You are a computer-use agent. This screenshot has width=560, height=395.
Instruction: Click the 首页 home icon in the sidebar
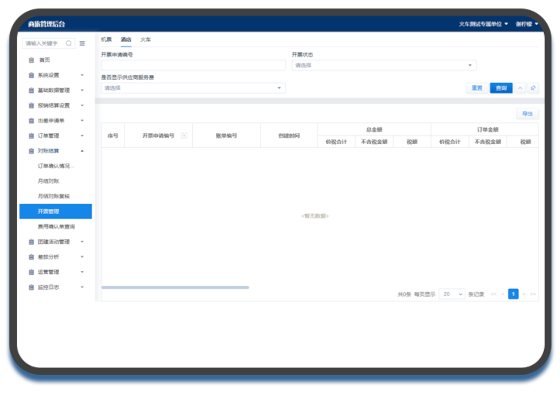tap(31, 60)
